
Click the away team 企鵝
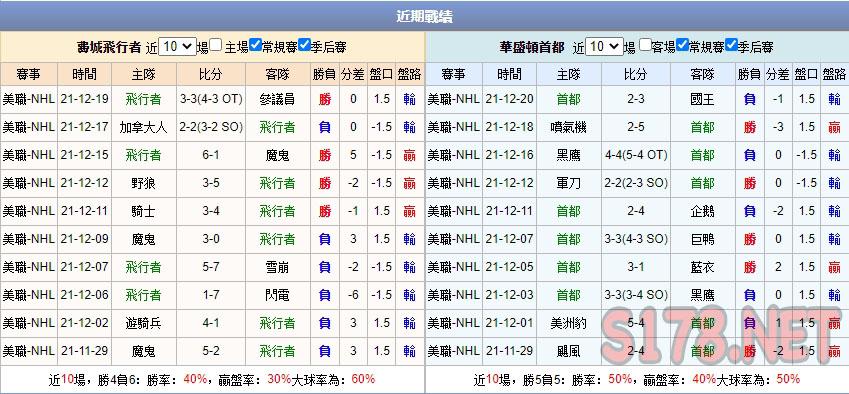(x=702, y=211)
